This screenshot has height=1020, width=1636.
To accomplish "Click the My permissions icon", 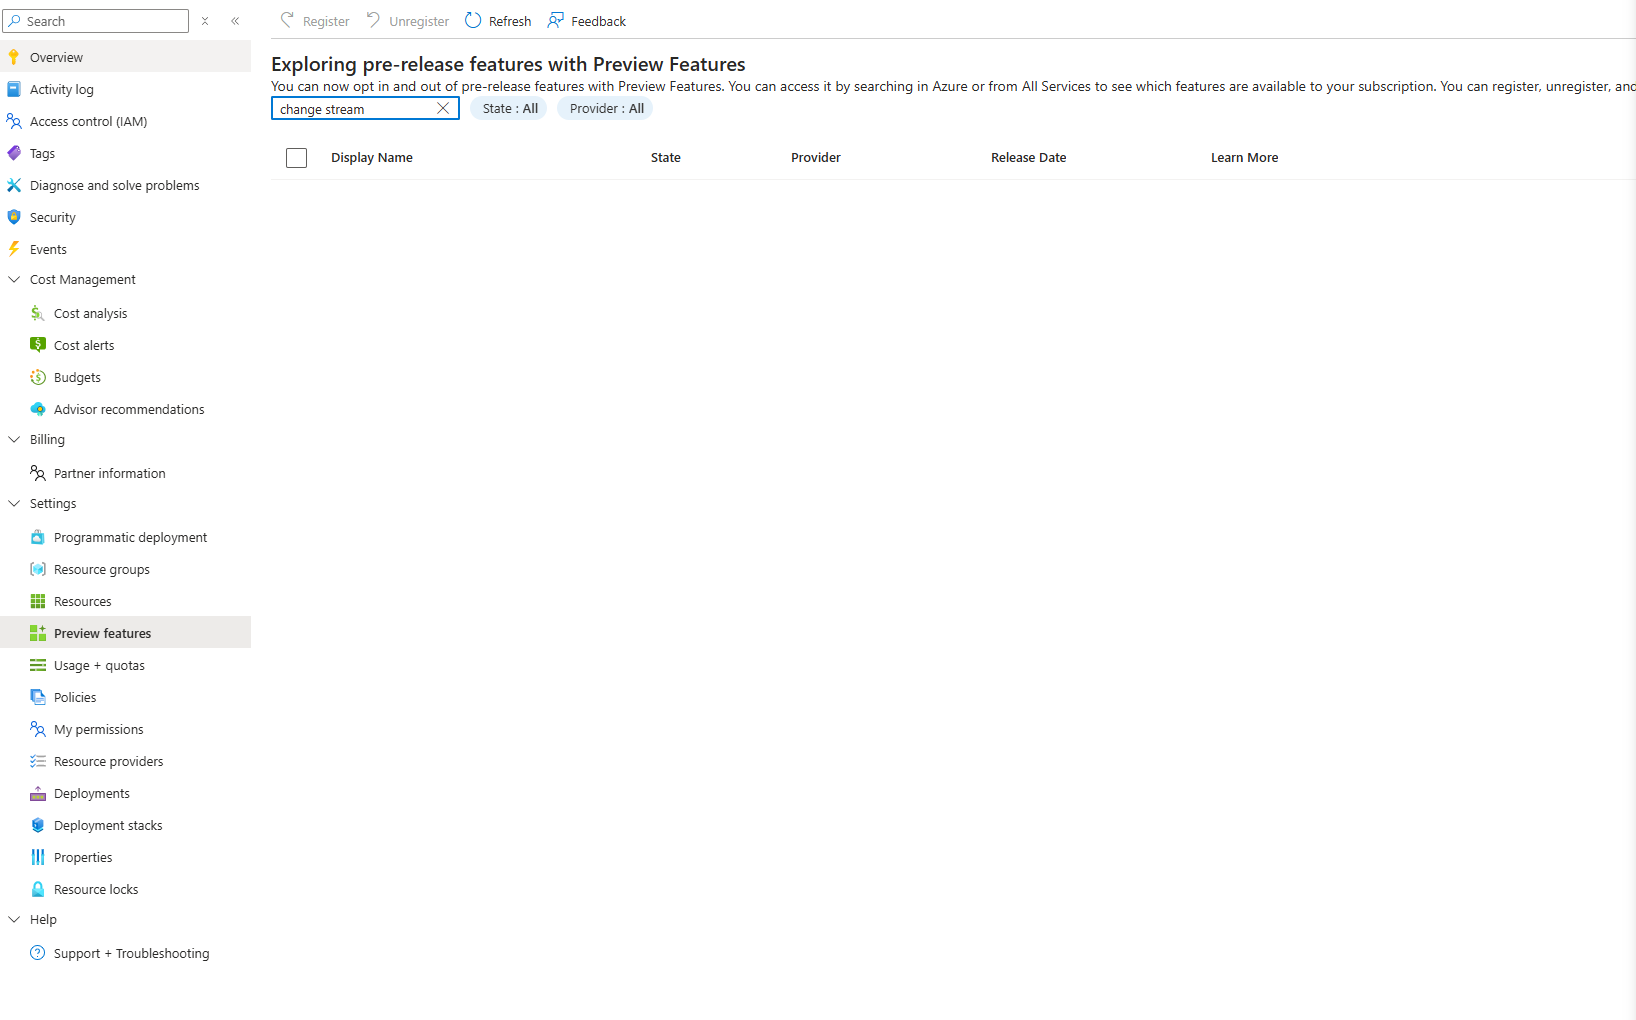I will tap(38, 729).
